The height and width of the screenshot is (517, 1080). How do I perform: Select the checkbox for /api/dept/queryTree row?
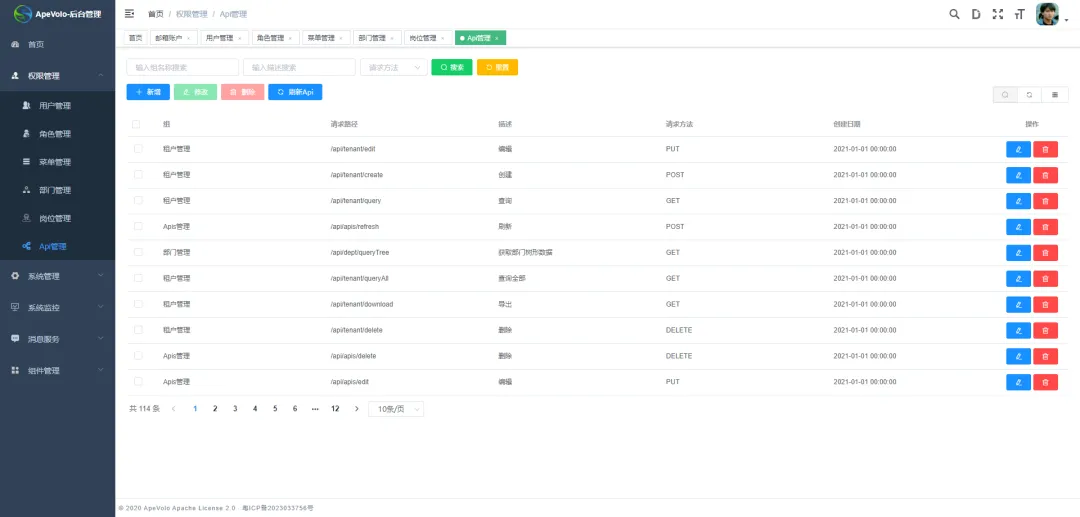(x=138, y=253)
